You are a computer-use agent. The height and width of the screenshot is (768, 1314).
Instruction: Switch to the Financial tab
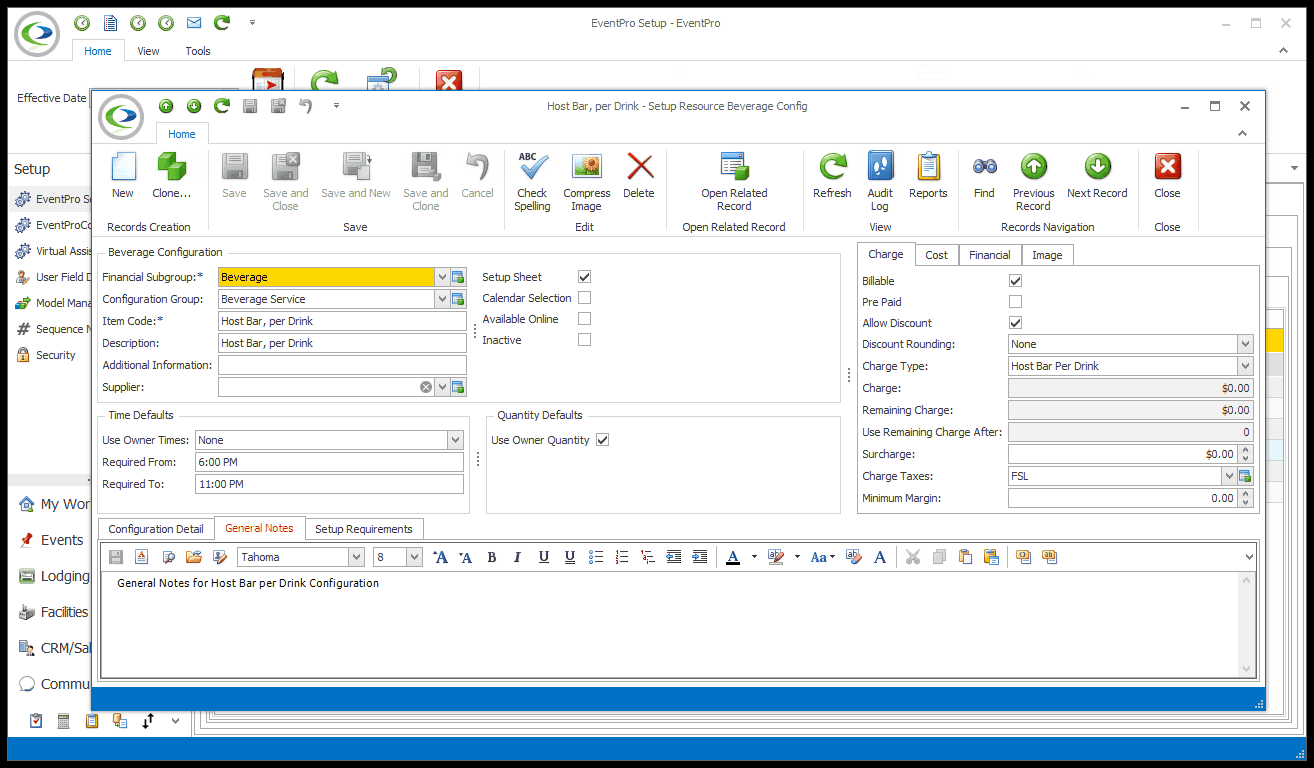pos(990,255)
